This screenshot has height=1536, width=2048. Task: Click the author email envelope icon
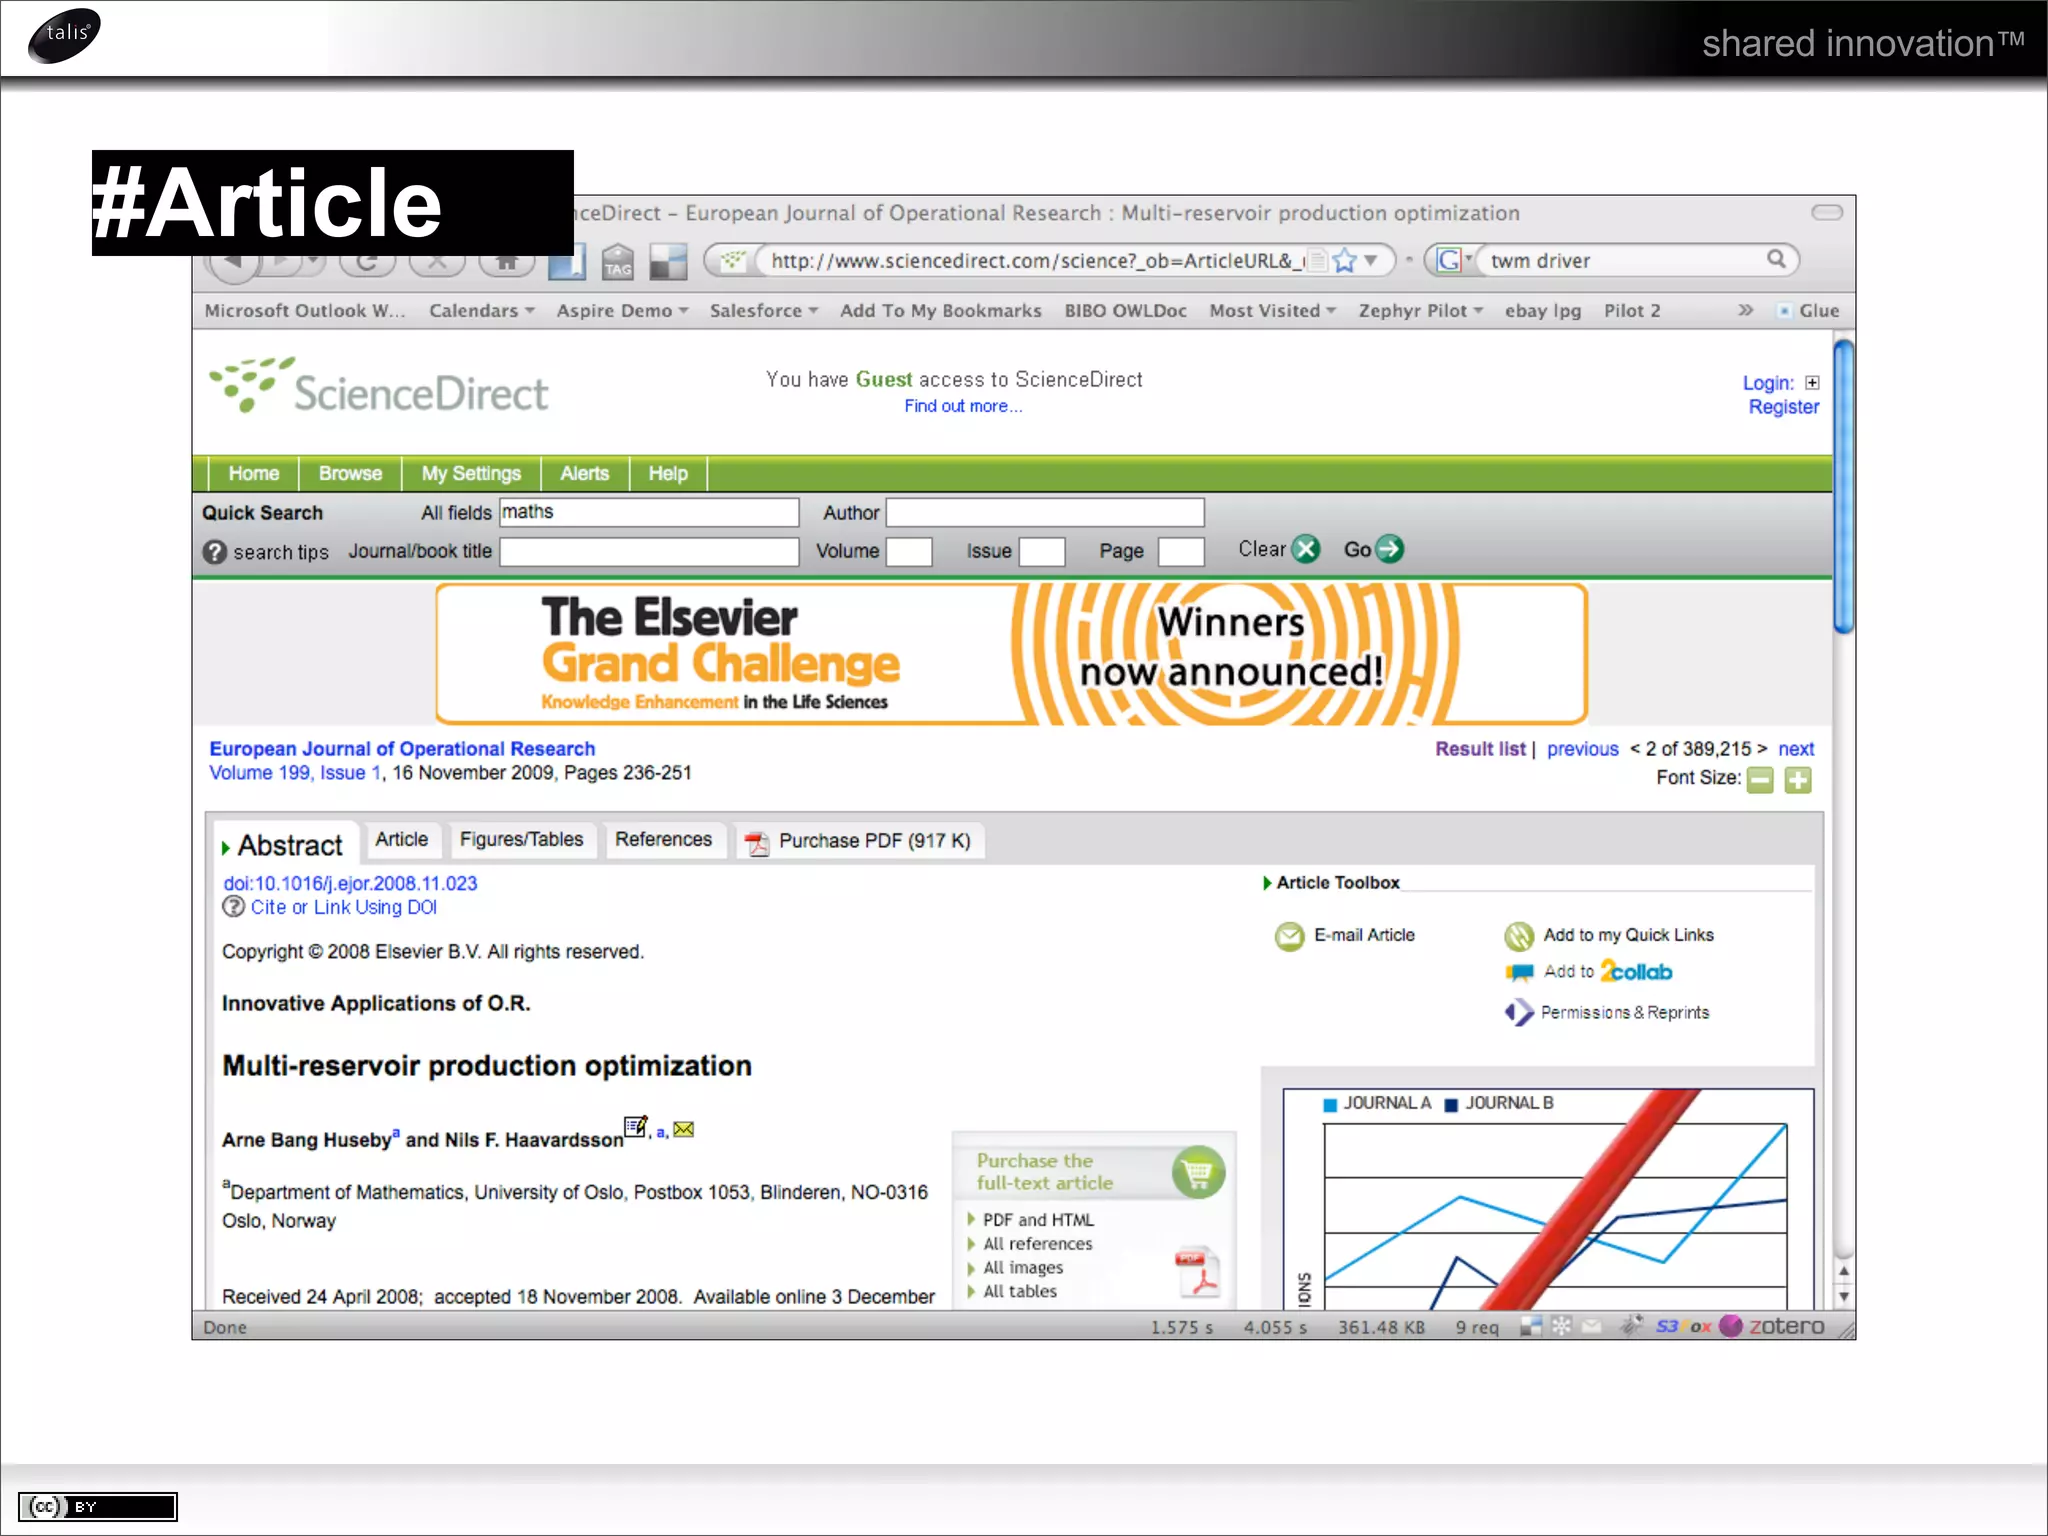point(684,1130)
